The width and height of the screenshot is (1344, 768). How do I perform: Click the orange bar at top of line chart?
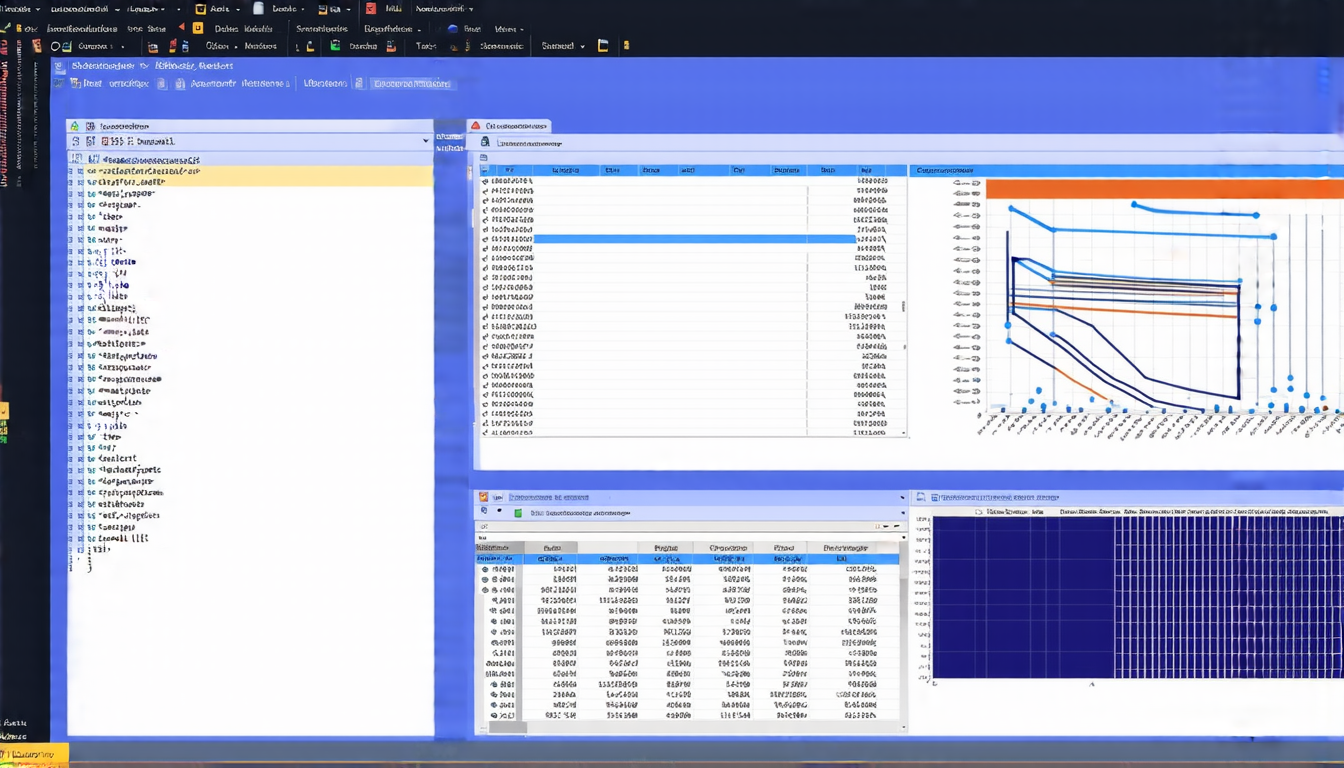(1164, 189)
